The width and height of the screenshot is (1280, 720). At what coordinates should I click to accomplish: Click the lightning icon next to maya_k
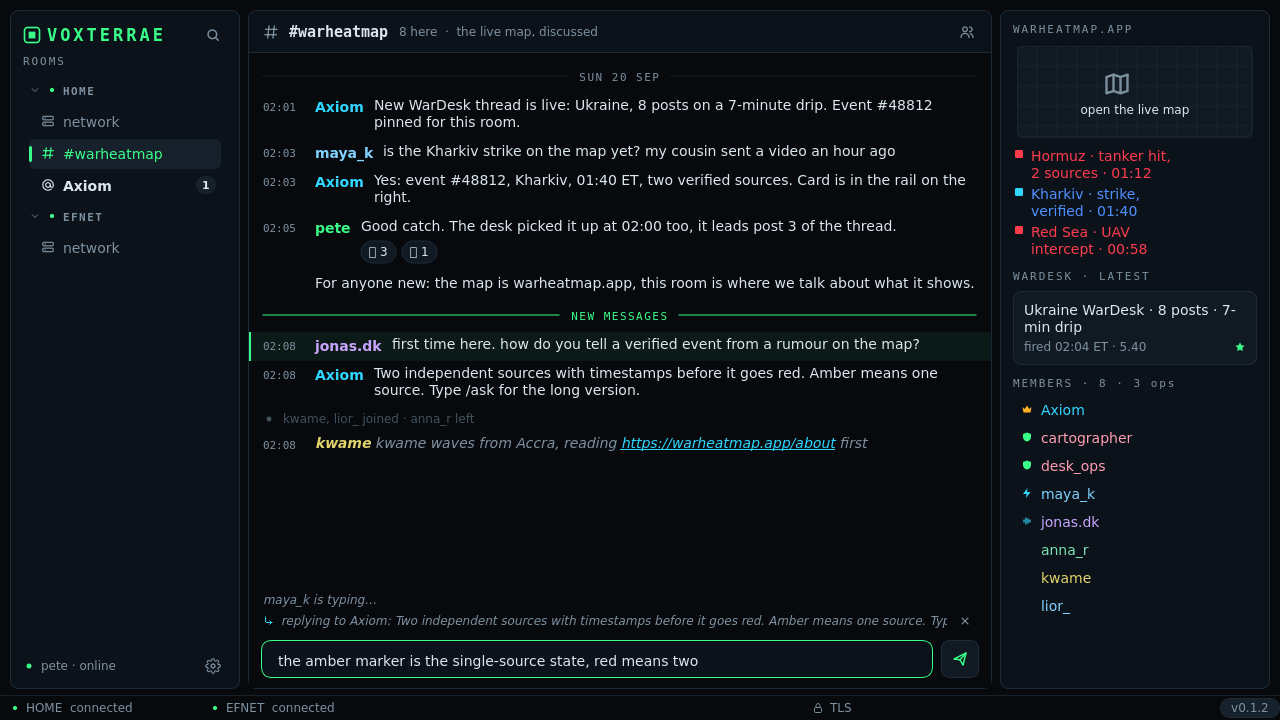coord(1027,494)
